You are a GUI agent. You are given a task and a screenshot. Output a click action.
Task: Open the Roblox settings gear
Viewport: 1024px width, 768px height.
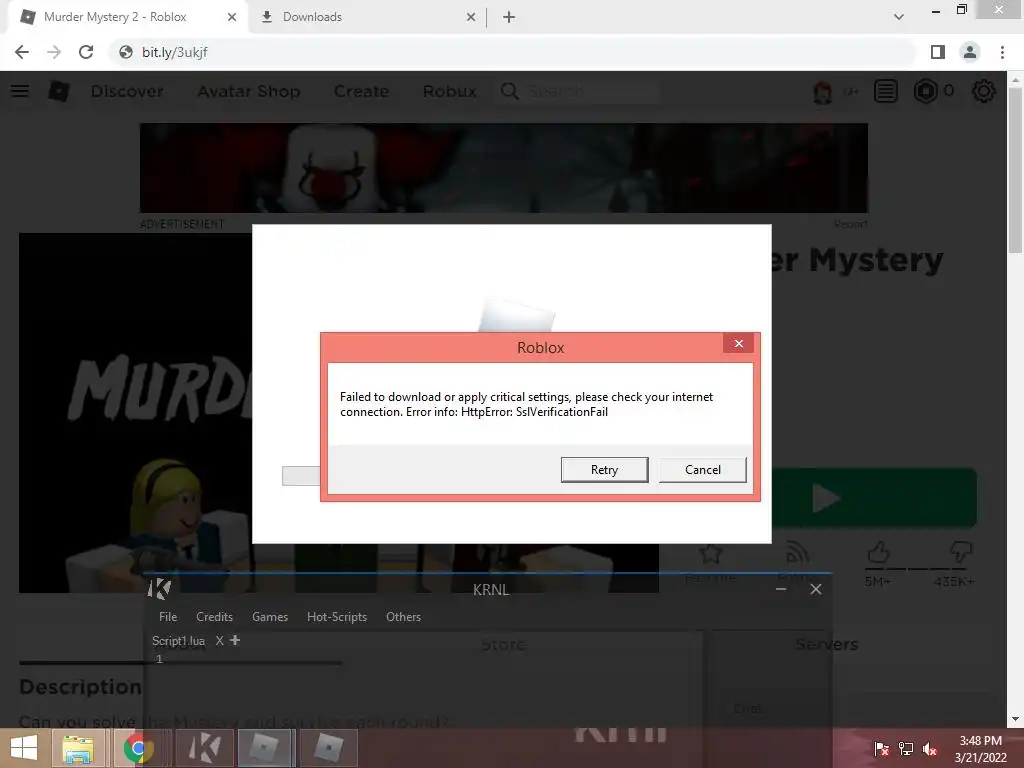coord(984,91)
